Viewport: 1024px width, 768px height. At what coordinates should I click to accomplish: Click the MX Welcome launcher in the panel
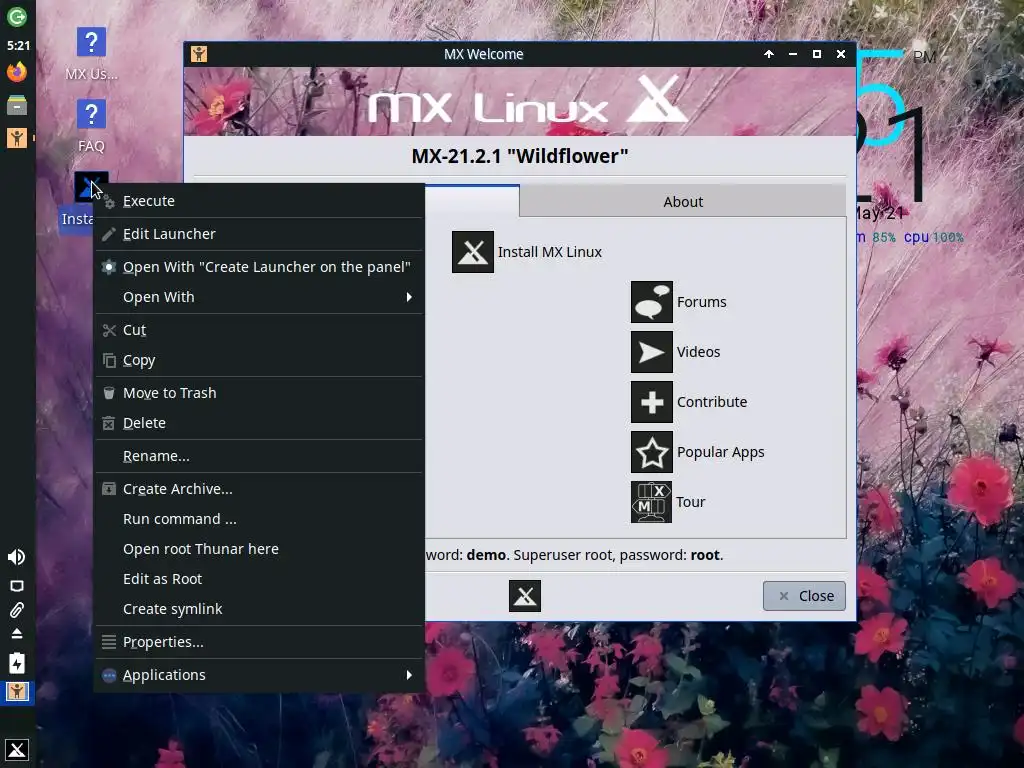coord(17,138)
